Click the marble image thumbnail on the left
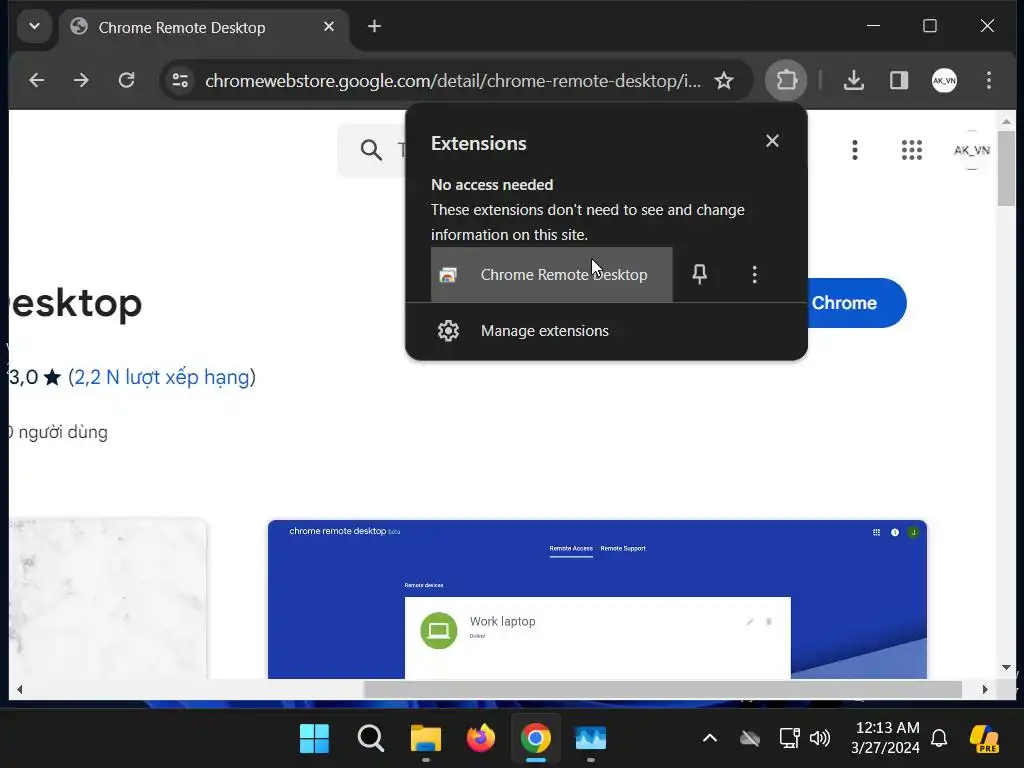 [108, 598]
